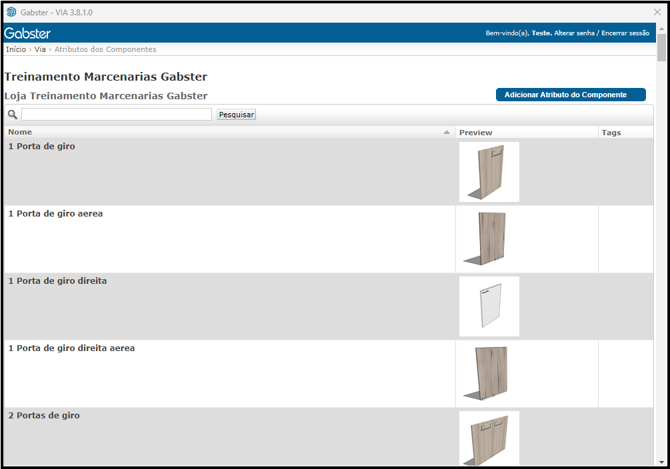Go to the Via breadcrumb link

tap(41, 49)
